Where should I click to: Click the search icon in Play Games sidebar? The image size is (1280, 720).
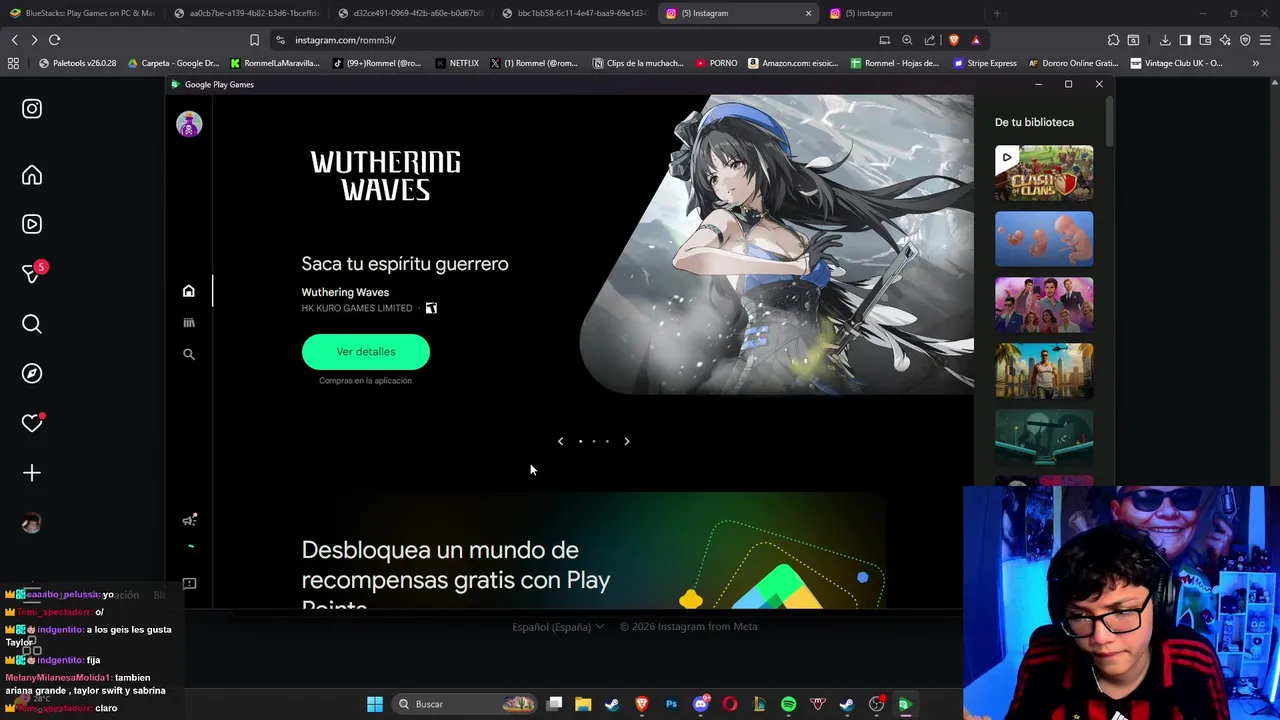coord(189,354)
